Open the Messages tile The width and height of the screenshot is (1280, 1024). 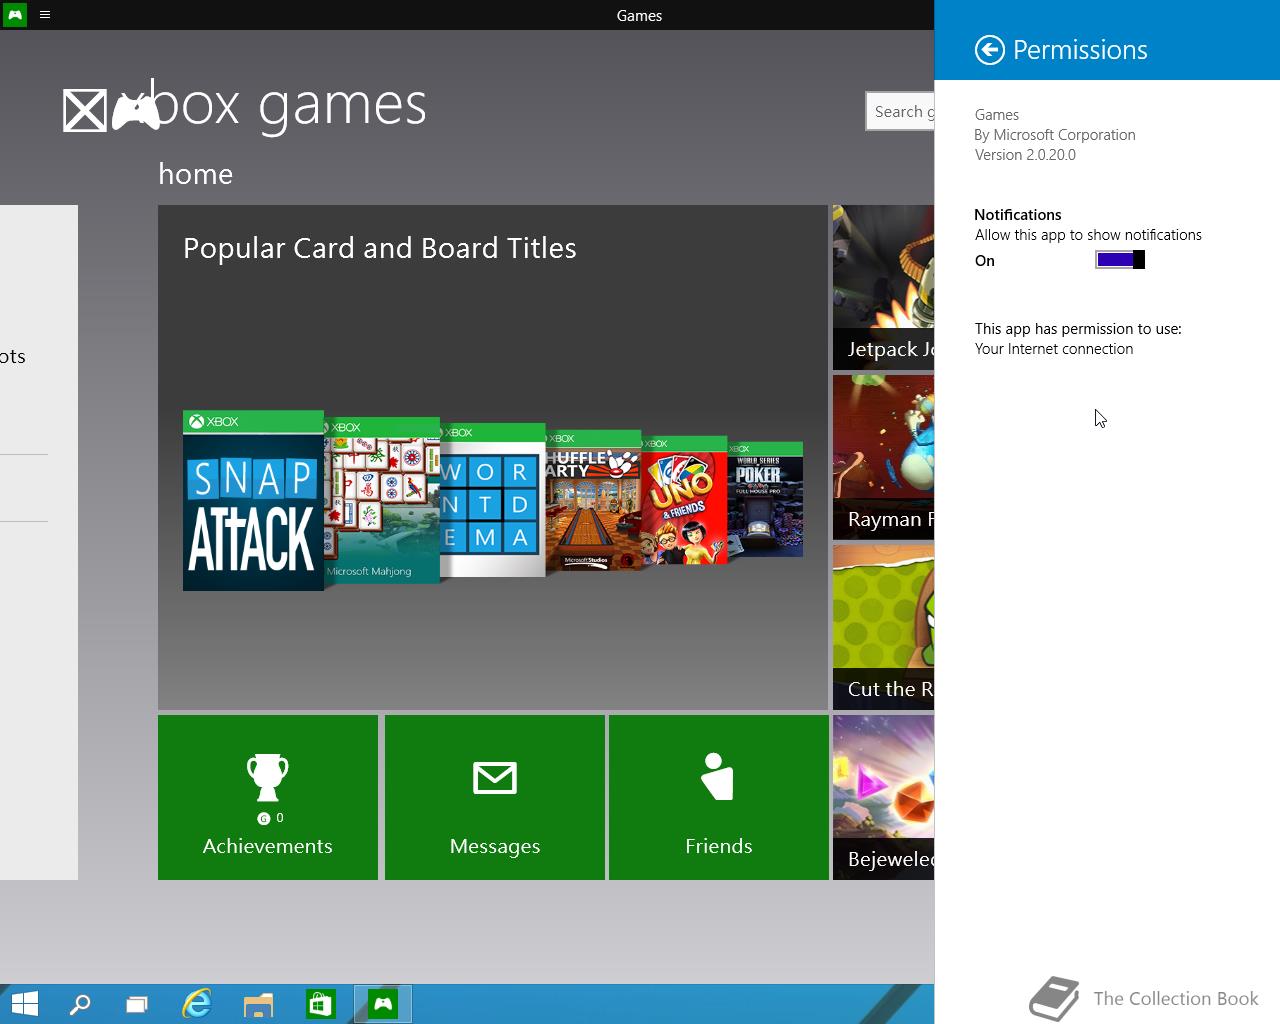coord(495,797)
